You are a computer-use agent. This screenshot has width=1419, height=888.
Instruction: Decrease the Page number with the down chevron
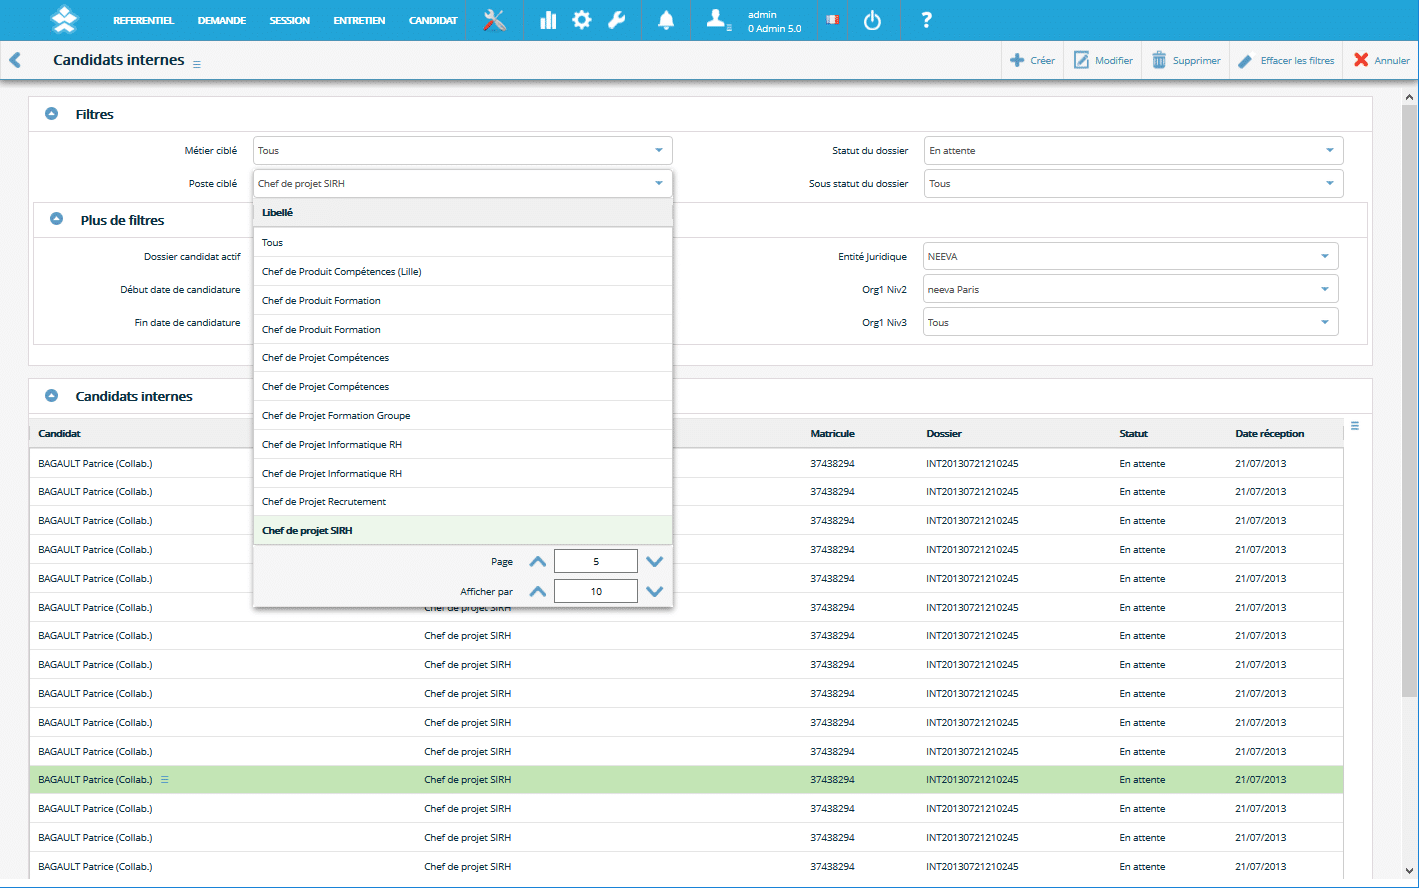pos(655,562)
